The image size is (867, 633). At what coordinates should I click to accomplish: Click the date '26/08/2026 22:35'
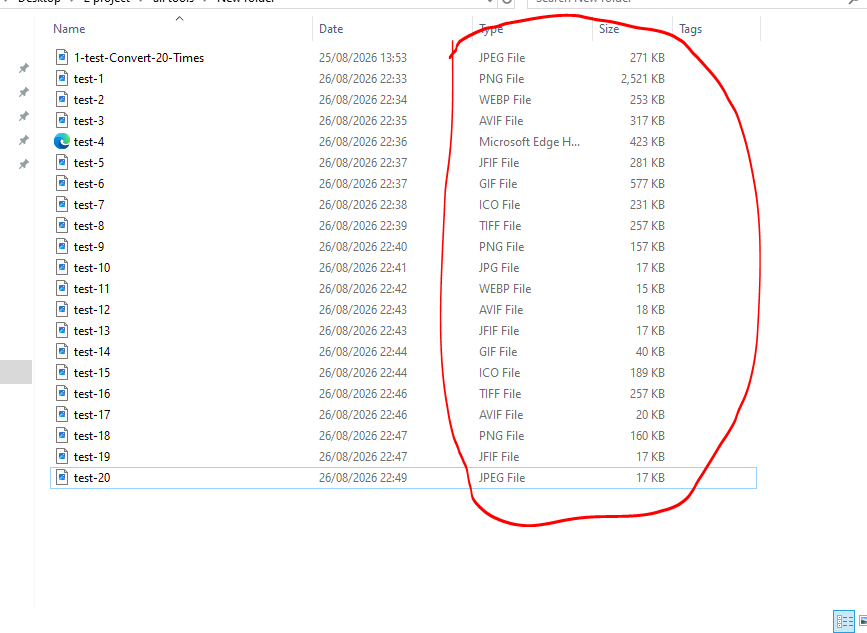coord(363,121)
